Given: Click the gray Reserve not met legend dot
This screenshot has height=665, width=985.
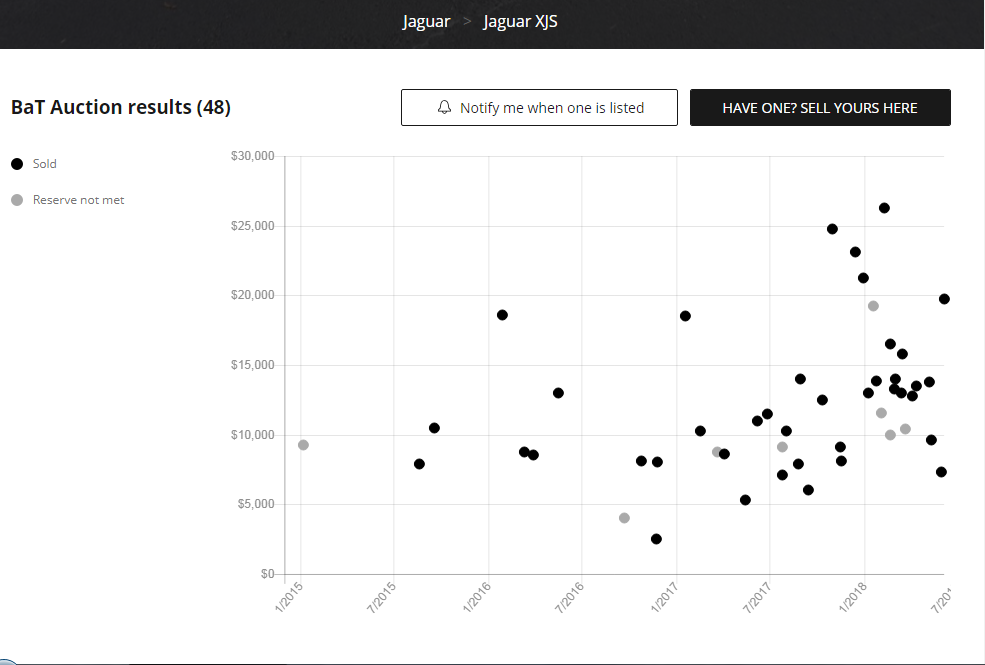Looking at the screenshot, I should tap(17, 200).
